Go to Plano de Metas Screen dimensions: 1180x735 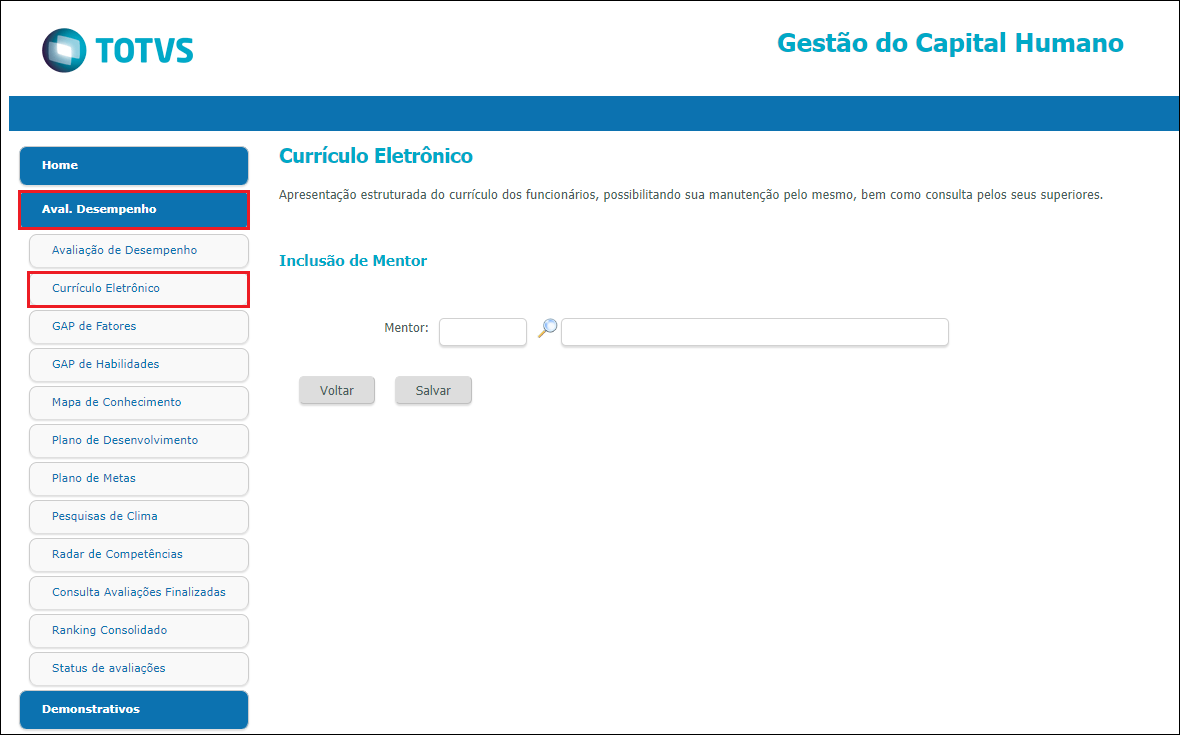click(x=138, y=478)
